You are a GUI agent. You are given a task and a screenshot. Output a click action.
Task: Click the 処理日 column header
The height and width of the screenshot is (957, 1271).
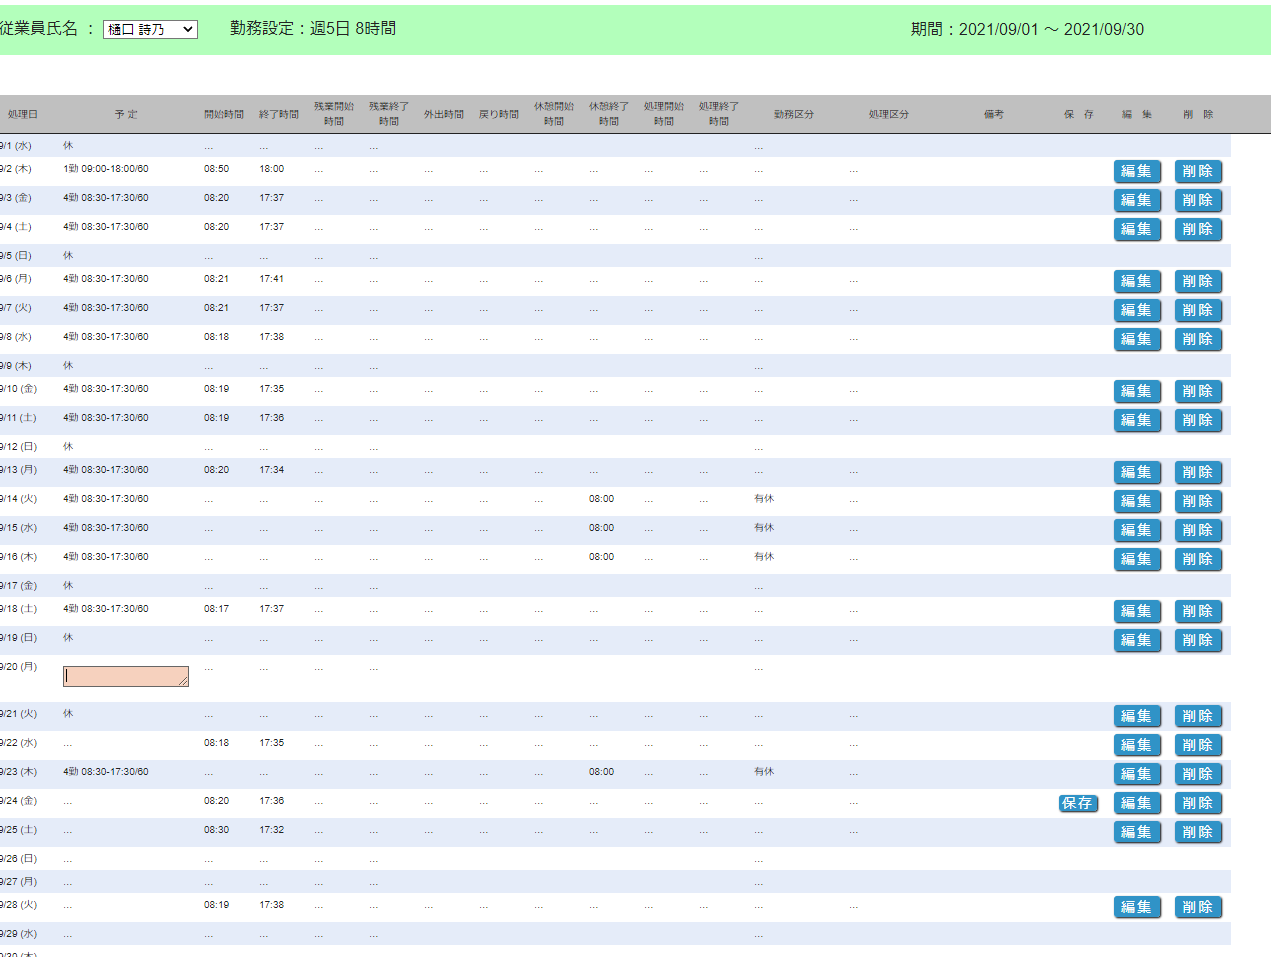point(23,114)
